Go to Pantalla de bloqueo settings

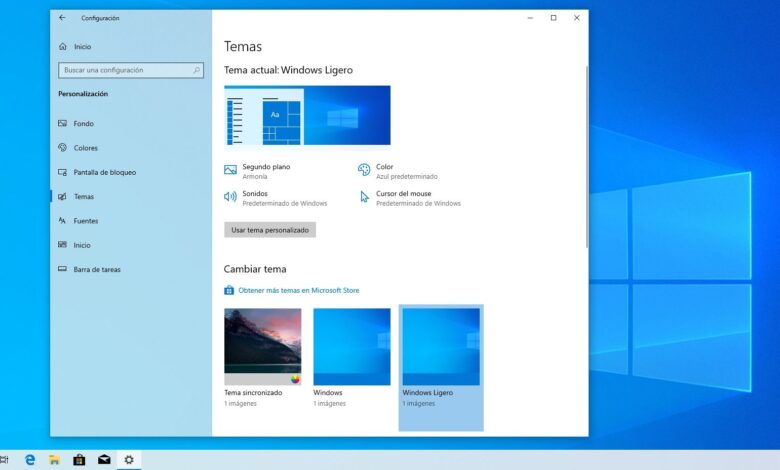104,172
